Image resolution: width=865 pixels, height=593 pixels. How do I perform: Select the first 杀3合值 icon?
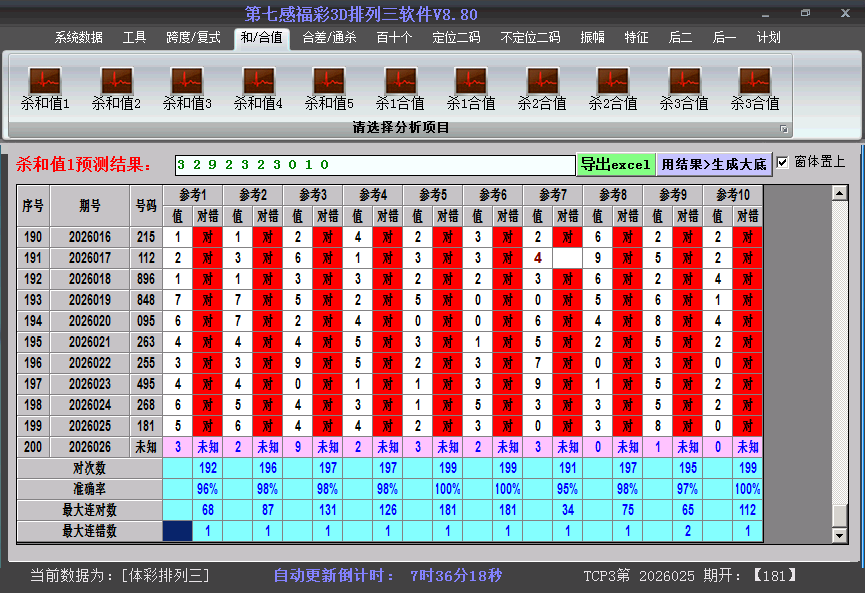[x=684, y=85]
